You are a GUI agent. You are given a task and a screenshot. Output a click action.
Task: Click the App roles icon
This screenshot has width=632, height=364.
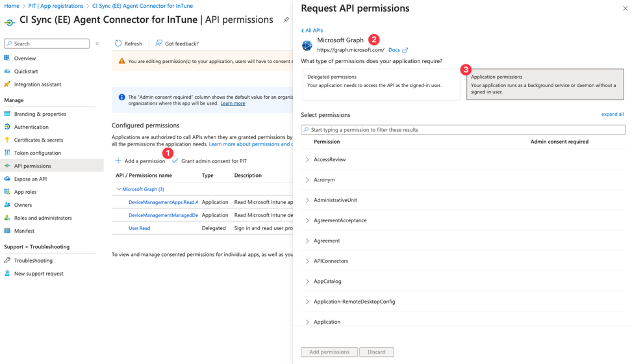click(7, 192)
